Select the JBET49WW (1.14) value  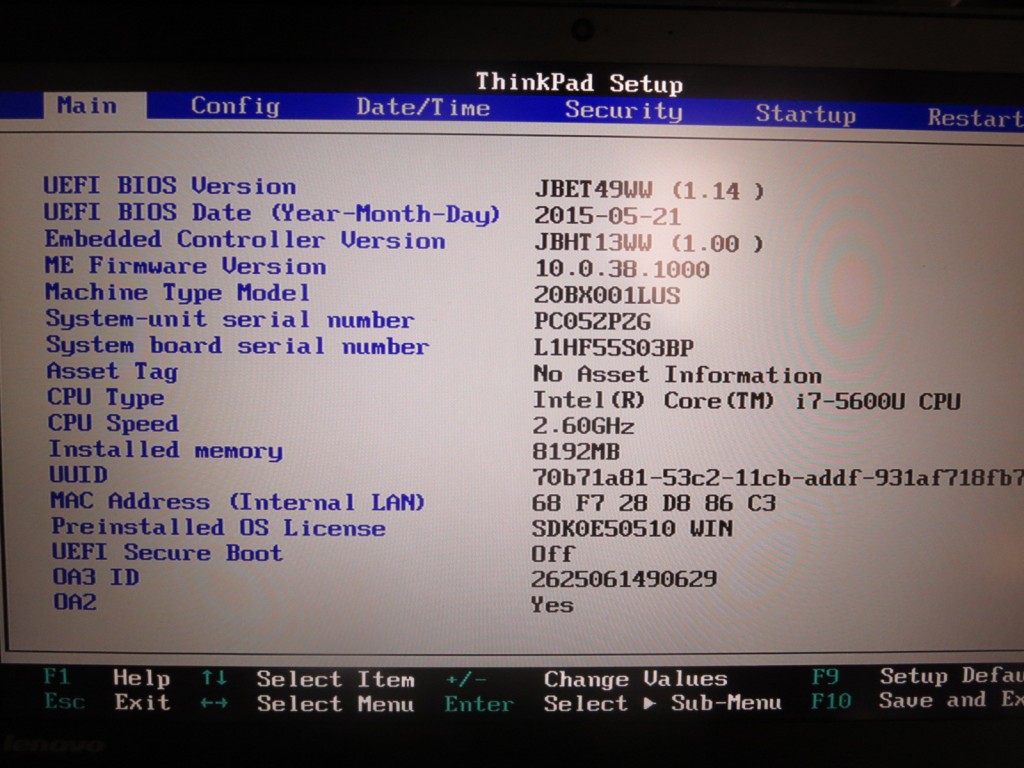(x=649, y=190)
